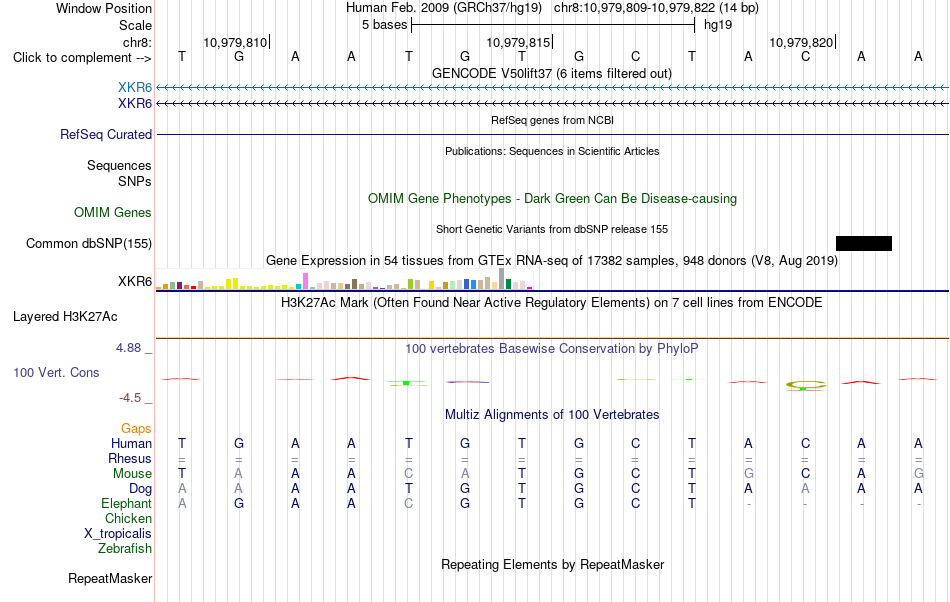950x602 pixels.
Task: Click the OMIM Gene Phenotypes green title
Action: 553,199
